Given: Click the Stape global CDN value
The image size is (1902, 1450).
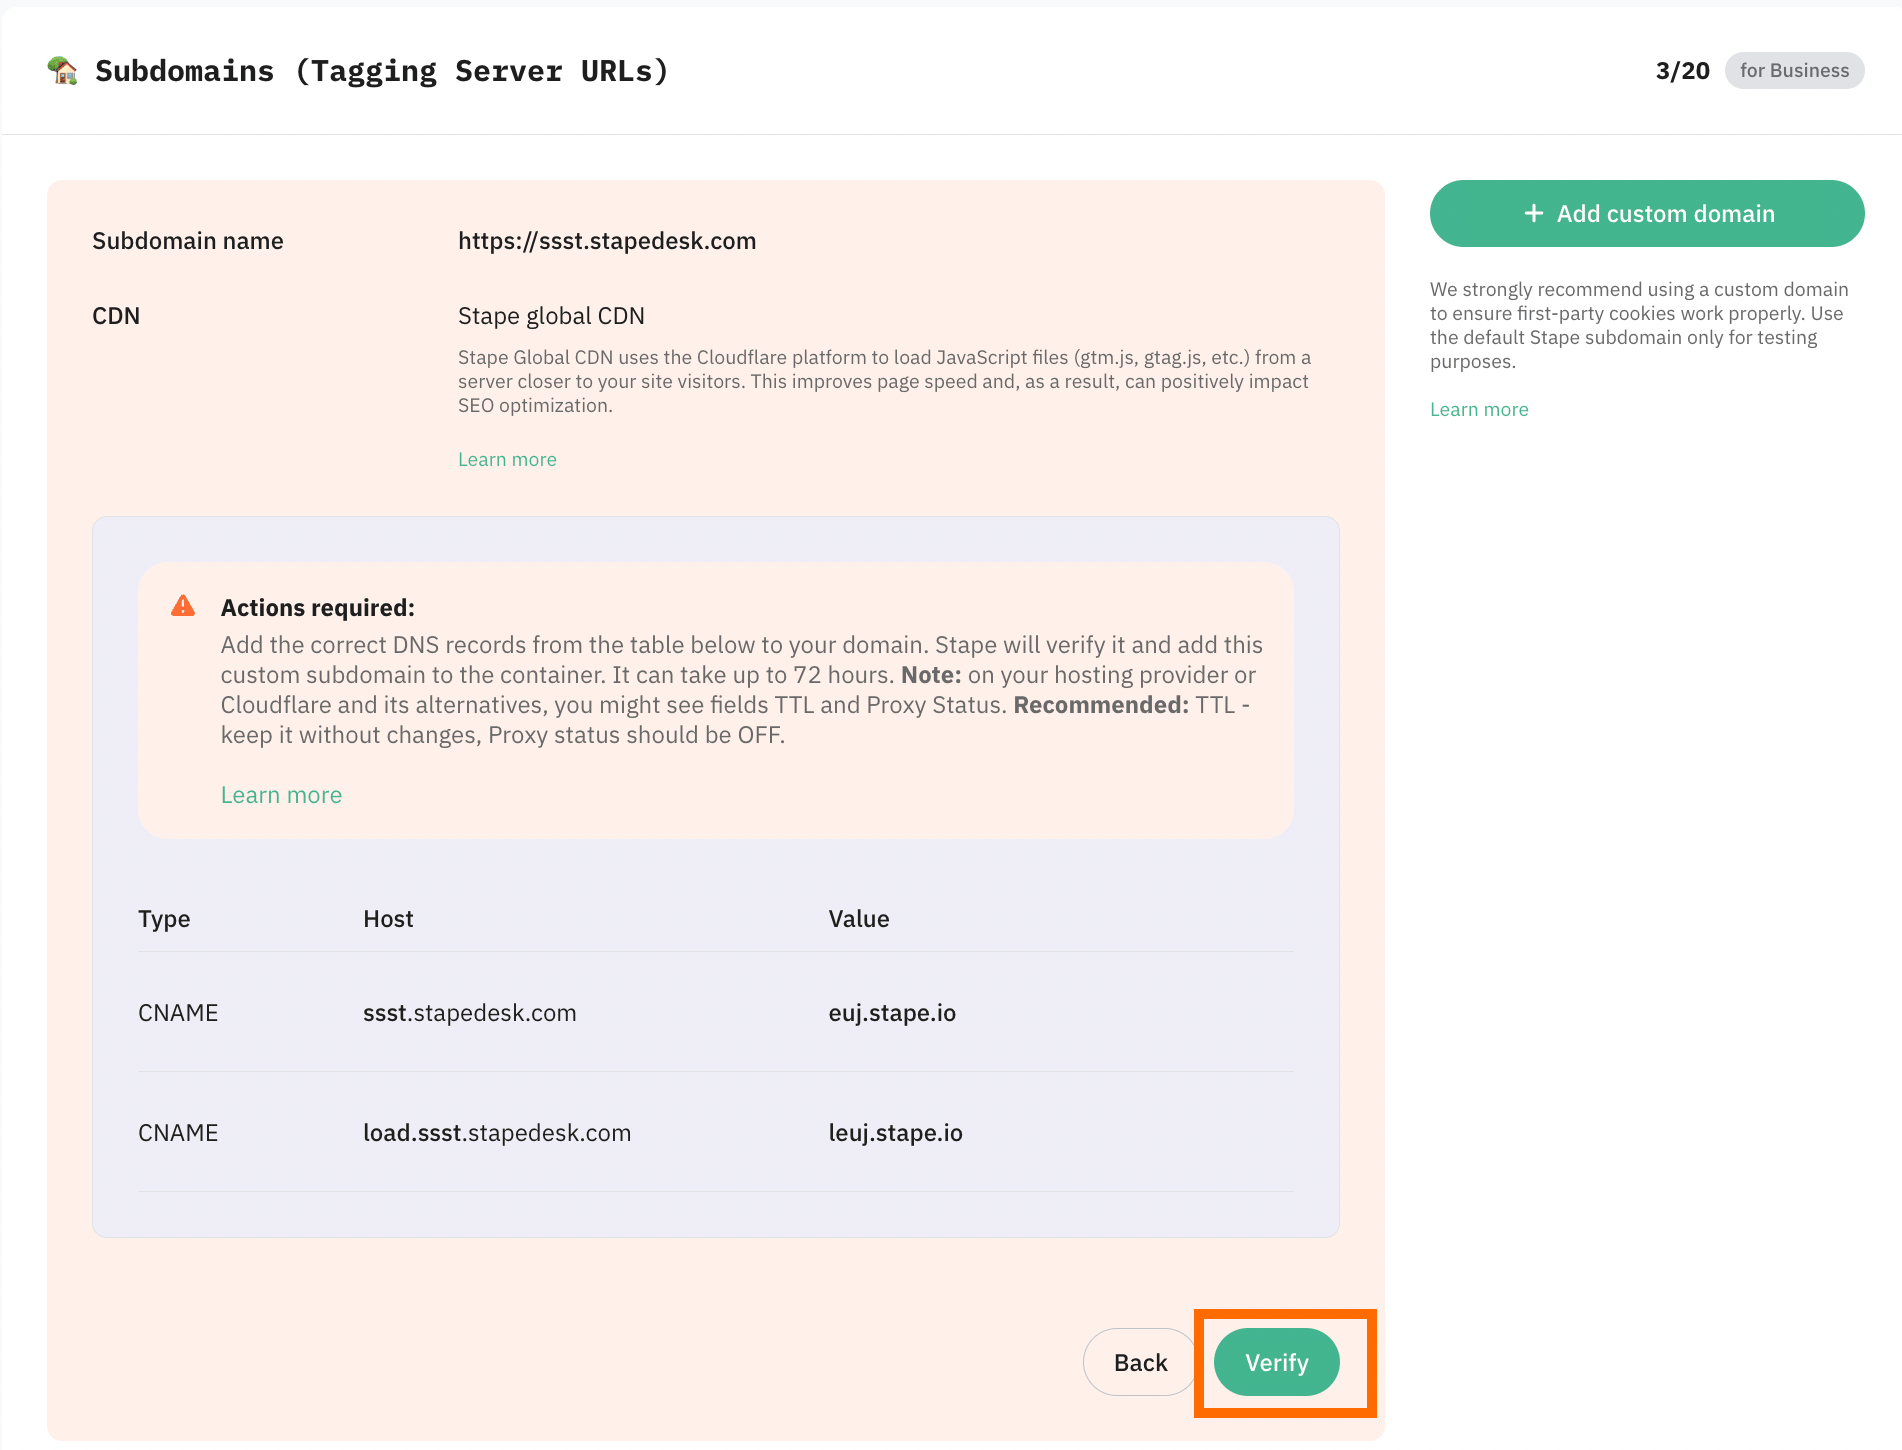Looking at the screenshot, I should coord(551,316).
